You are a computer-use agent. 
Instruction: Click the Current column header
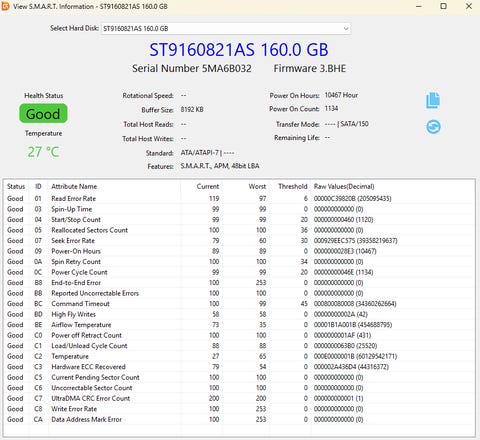point(208,187)
